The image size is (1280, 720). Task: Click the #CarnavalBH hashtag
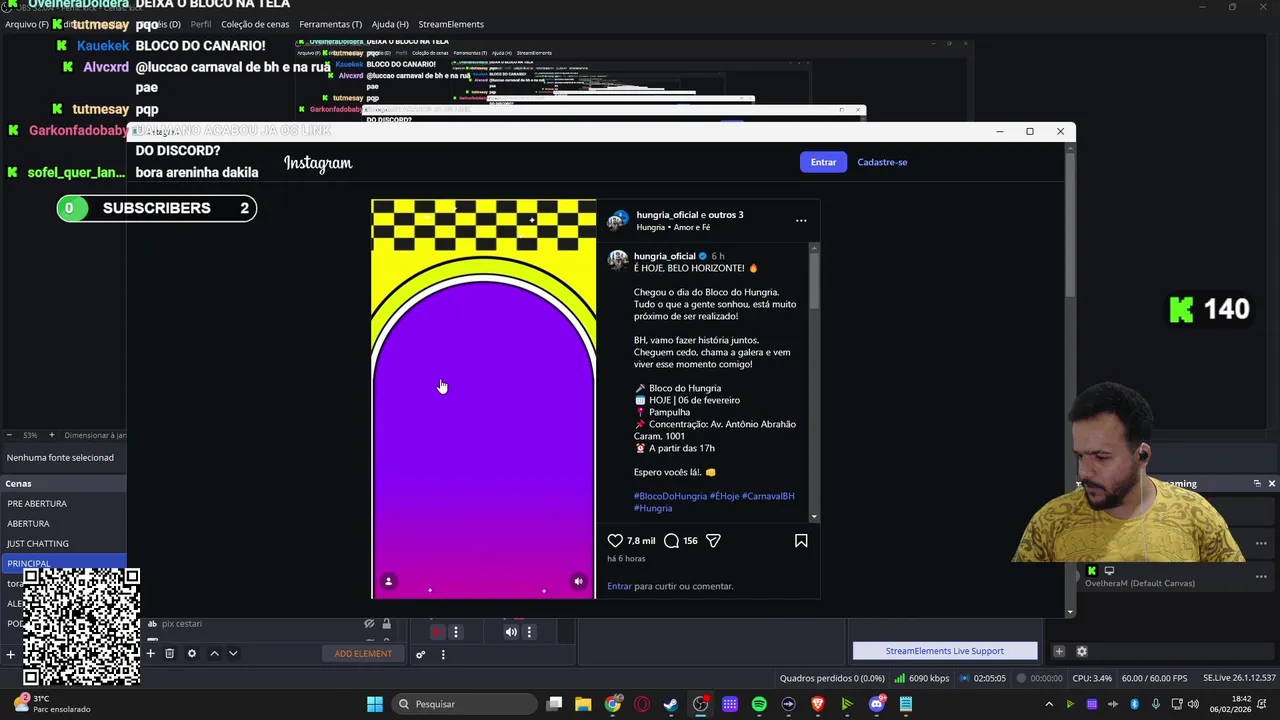coord(768,496)
